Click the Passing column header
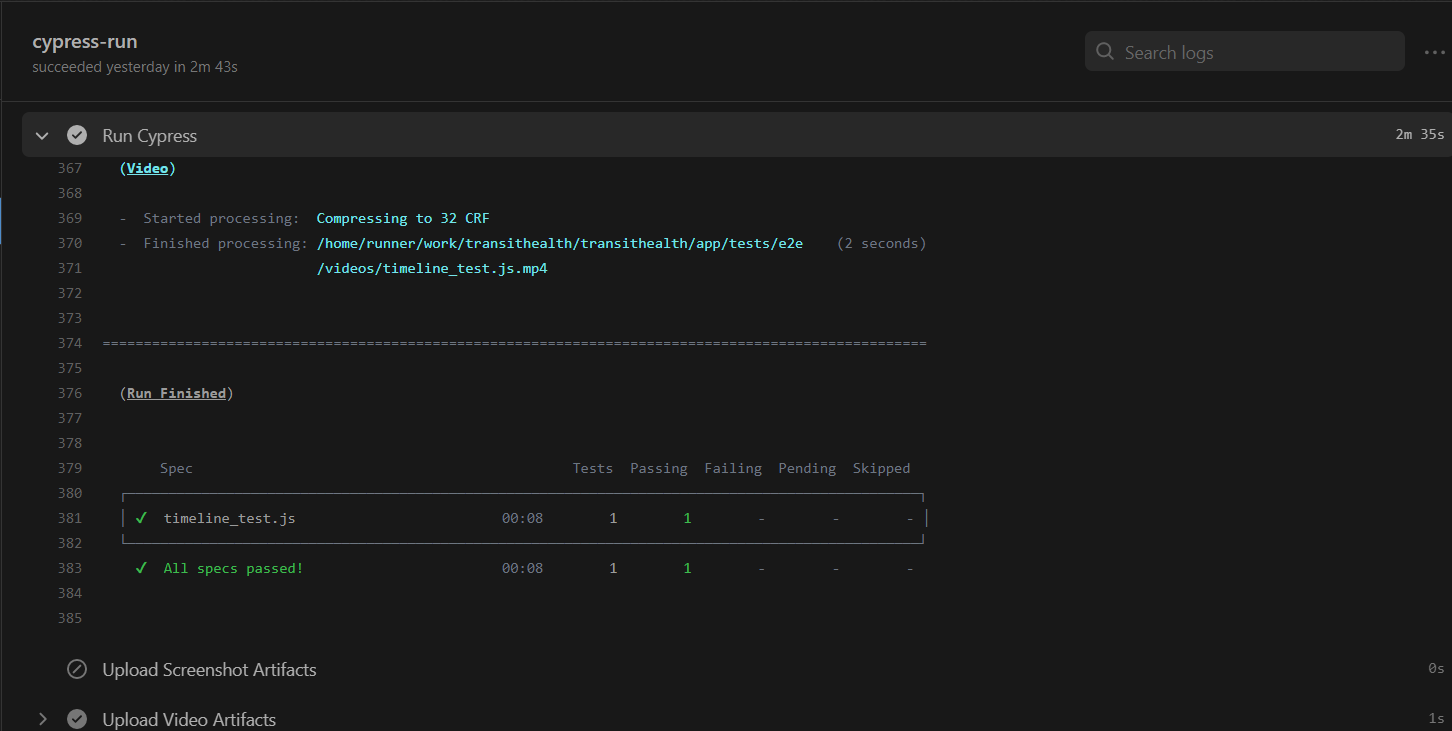The width and height of the screenshot is (1452, 731). (x=659, y=468)
